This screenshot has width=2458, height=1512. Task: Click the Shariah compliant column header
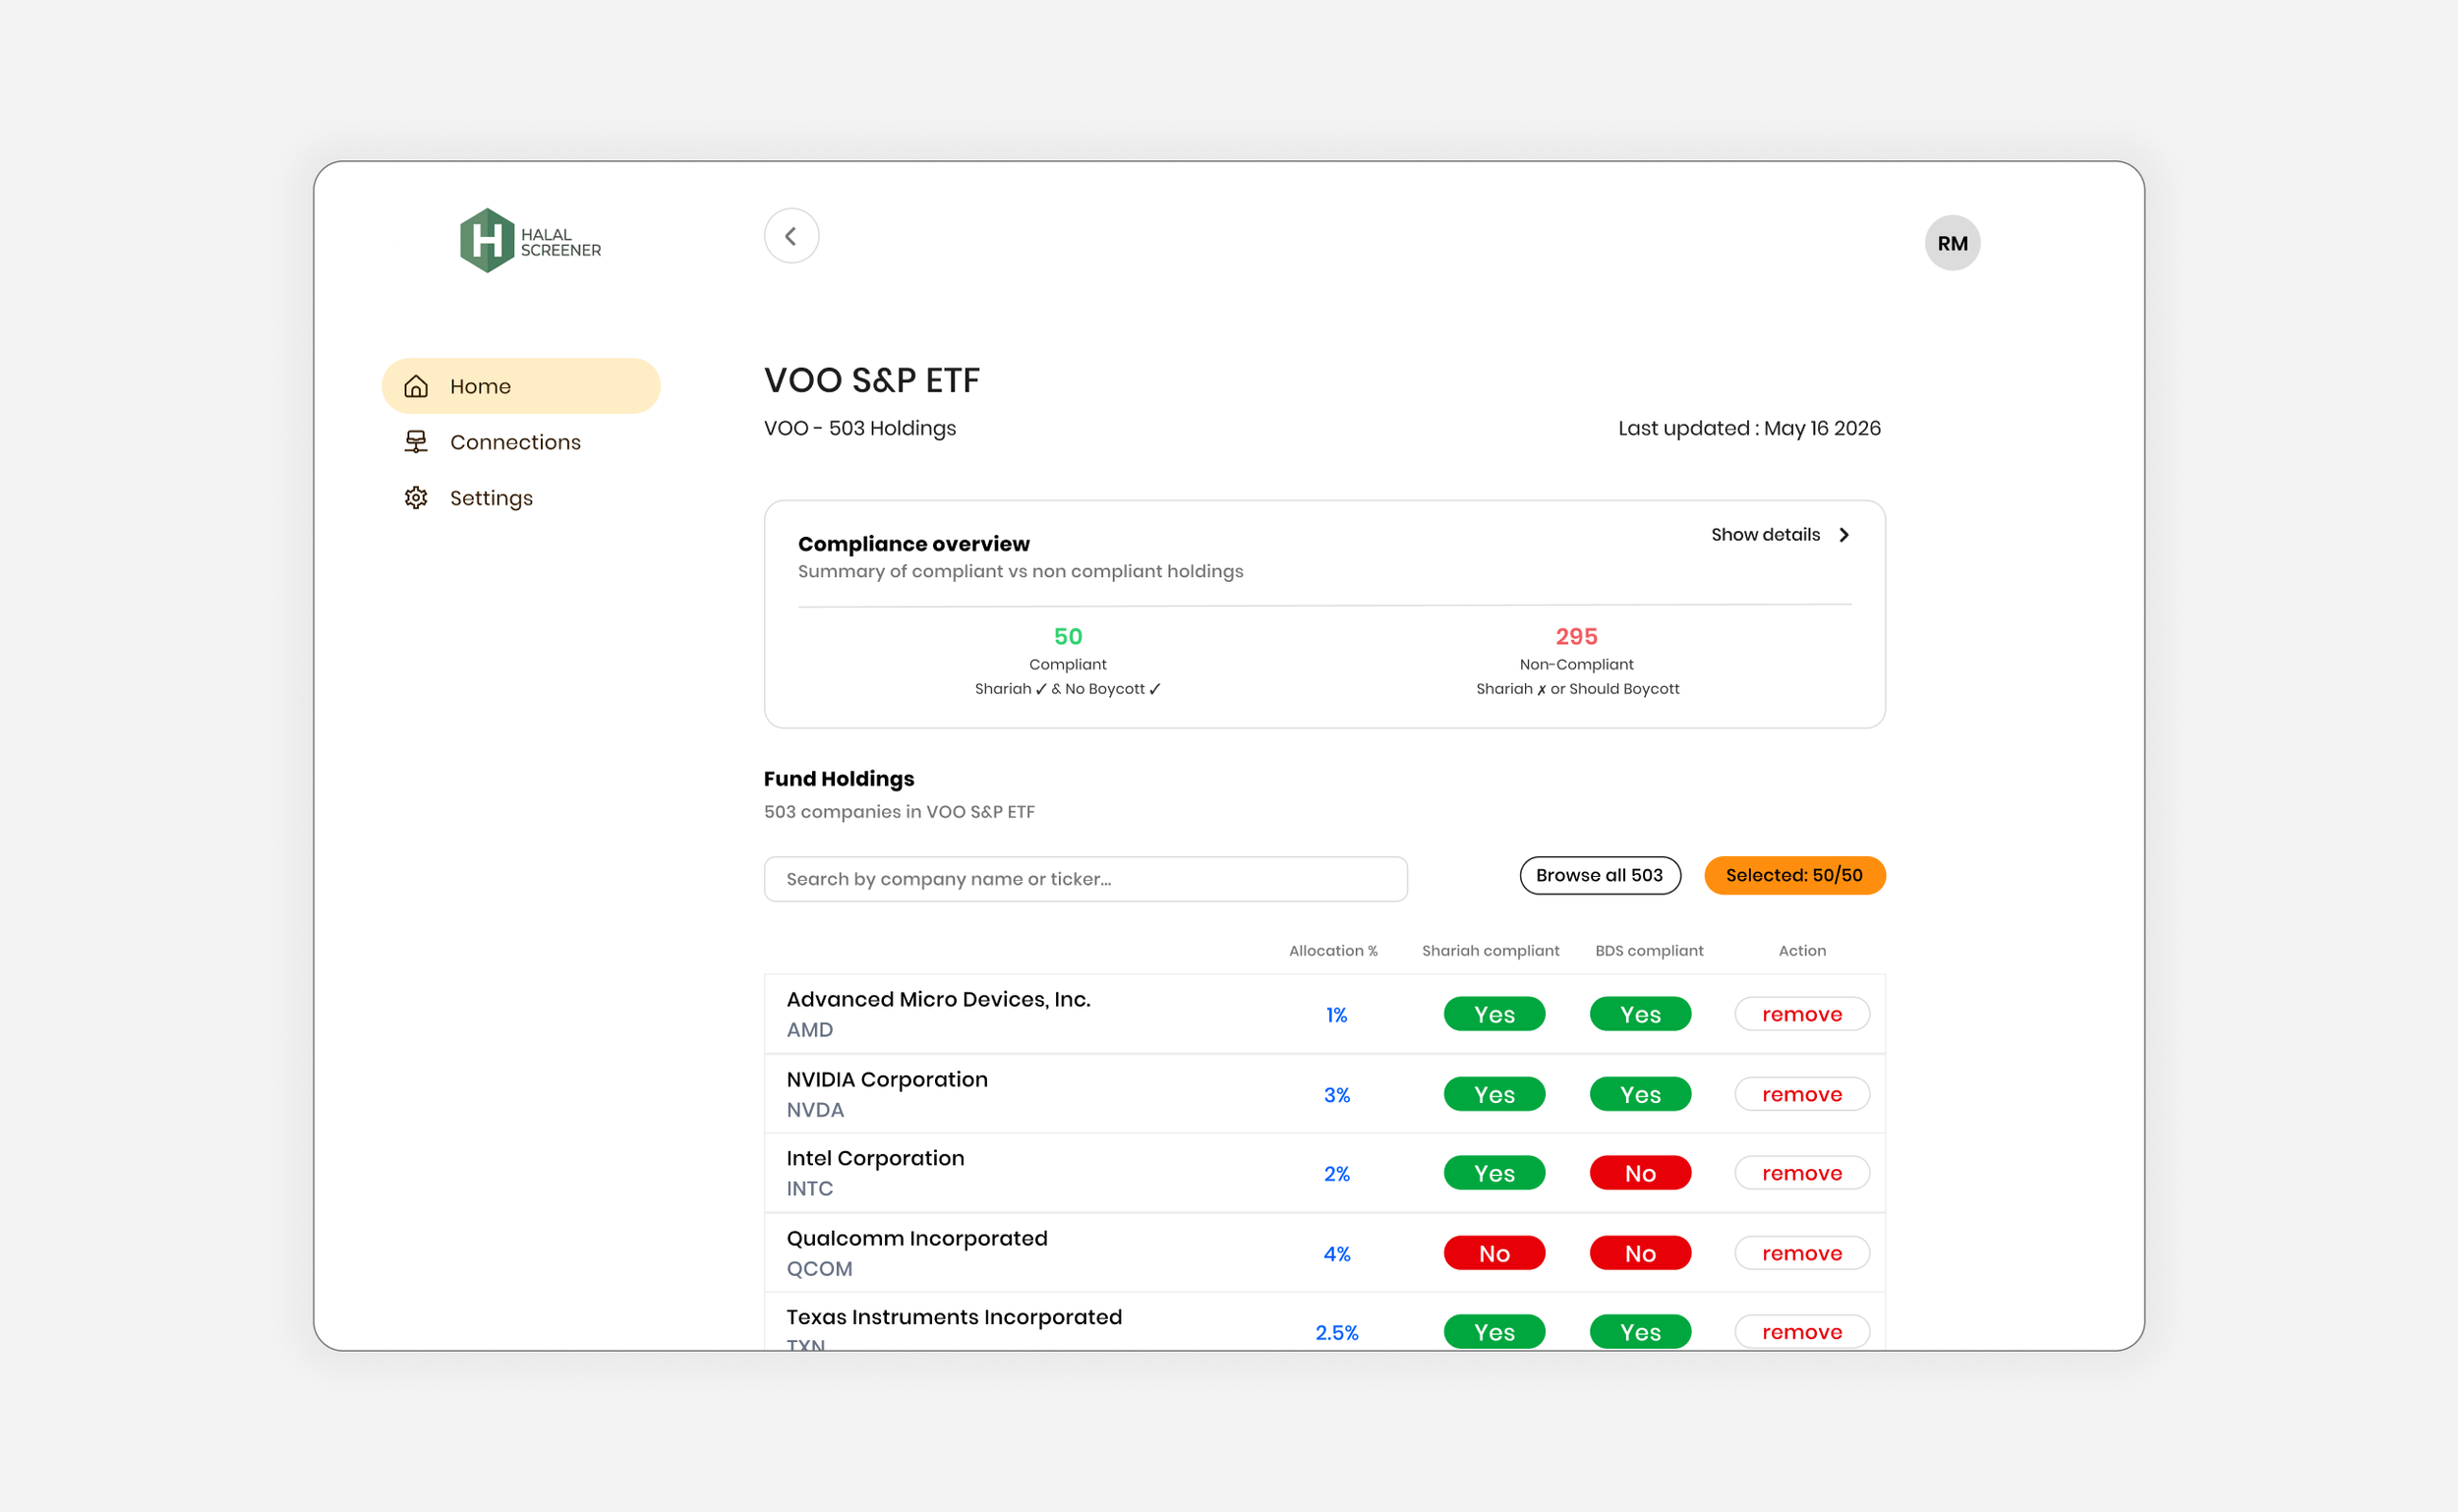tap(1490, 951)
